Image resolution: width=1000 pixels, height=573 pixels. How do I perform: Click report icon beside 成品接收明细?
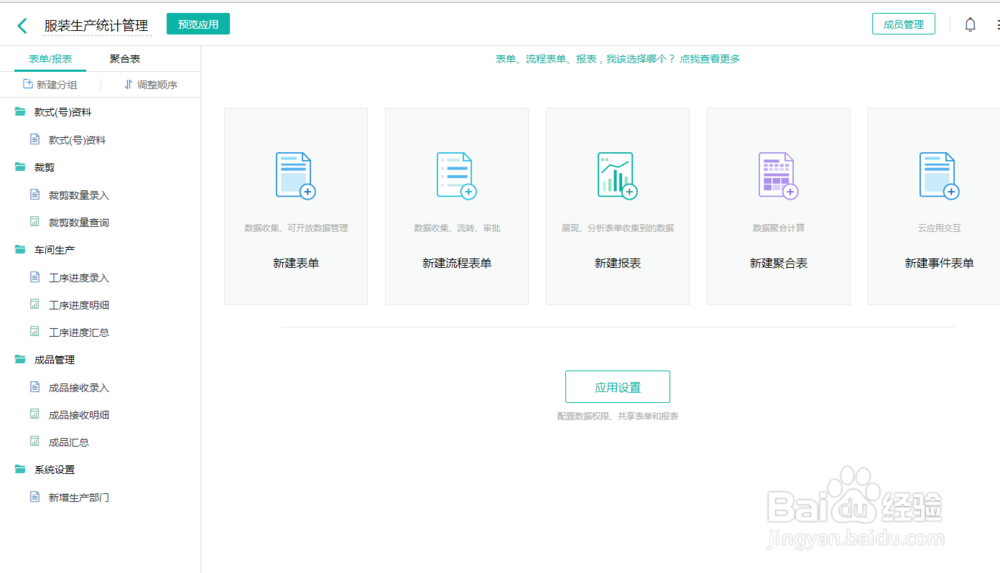35,413
